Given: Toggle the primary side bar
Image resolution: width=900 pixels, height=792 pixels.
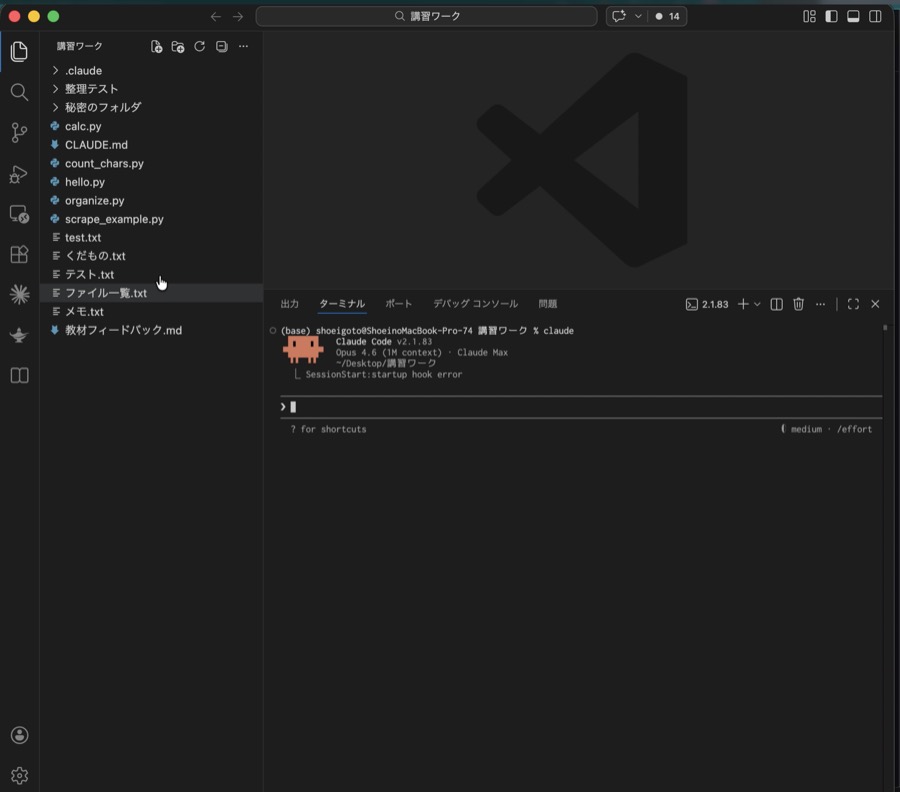Looking at the screenshot, I should (x=831, y=16).
